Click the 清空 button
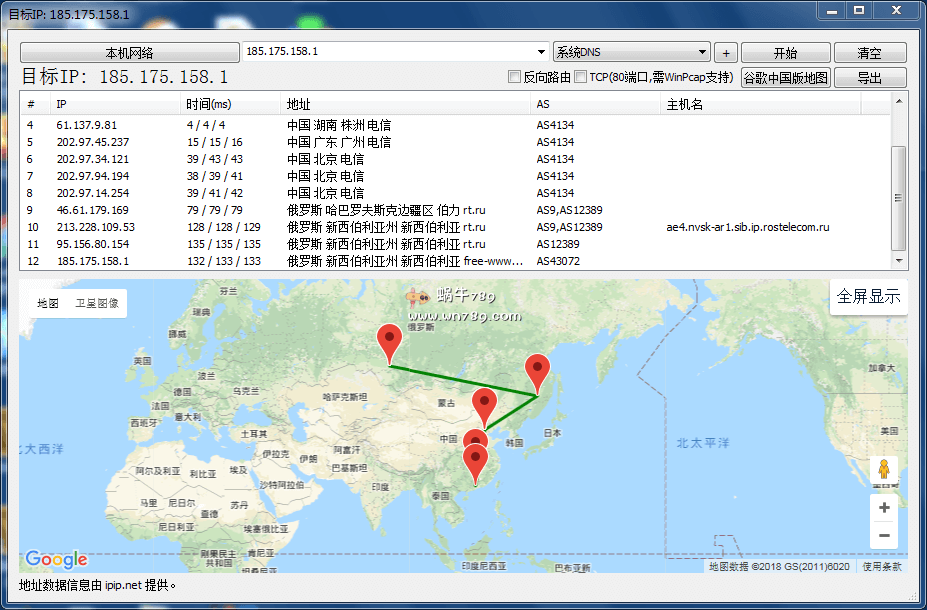The image size is (927, 610). pos(869,53)
